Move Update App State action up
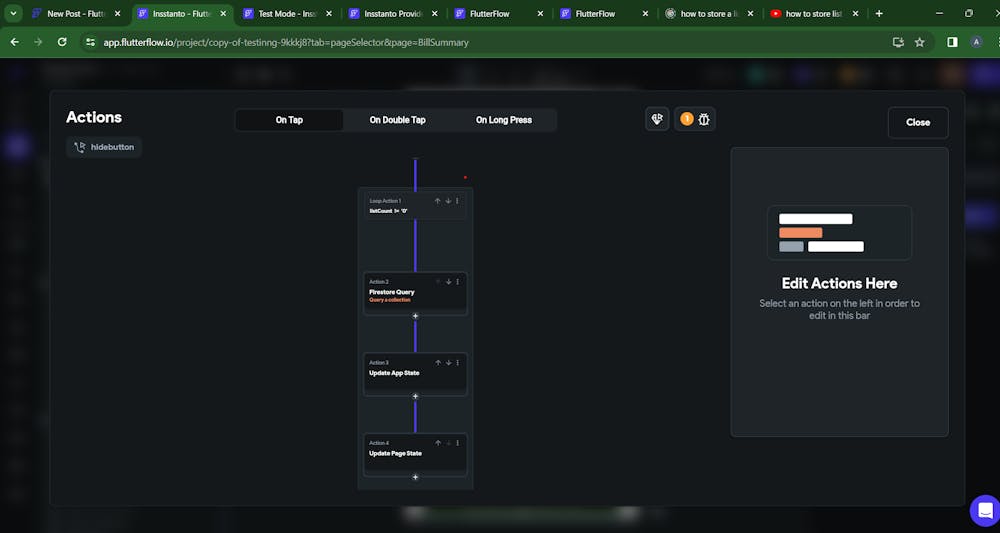1000x533 pixels. (x=438, y=363)
